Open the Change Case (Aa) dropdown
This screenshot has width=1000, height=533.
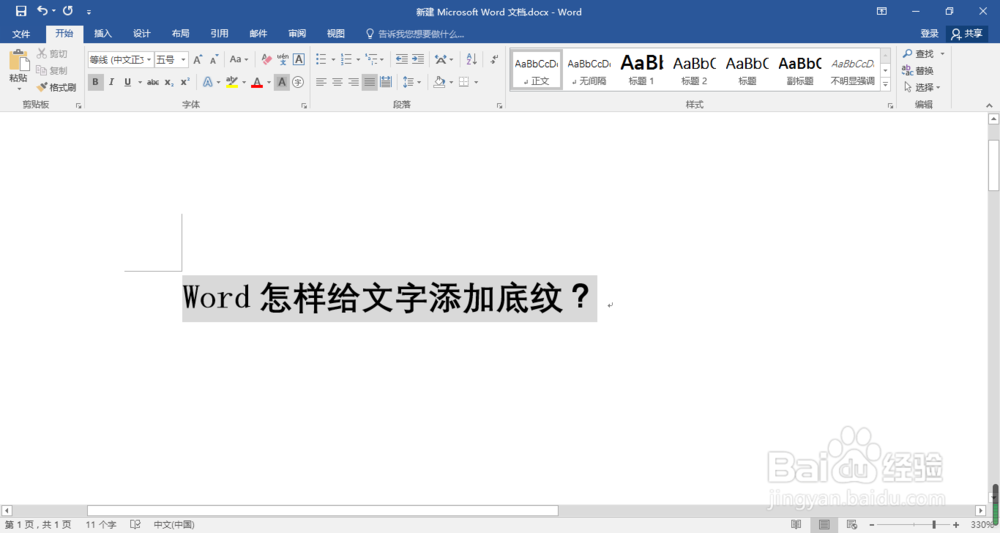click(x=239, y=59)
